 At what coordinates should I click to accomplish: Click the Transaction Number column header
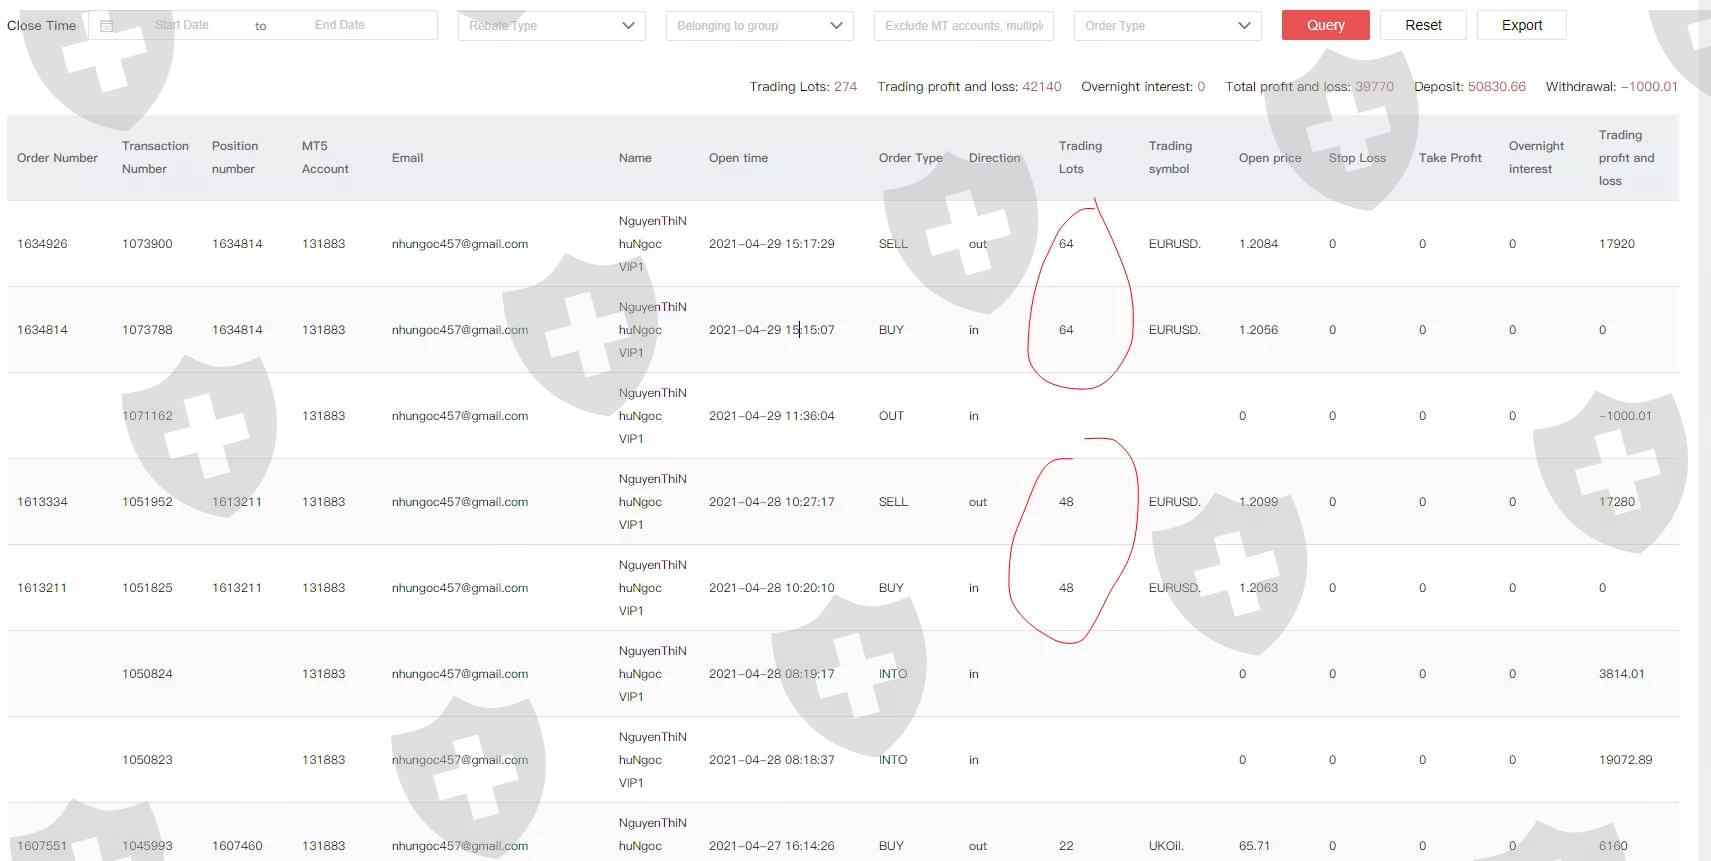[155, 157]
